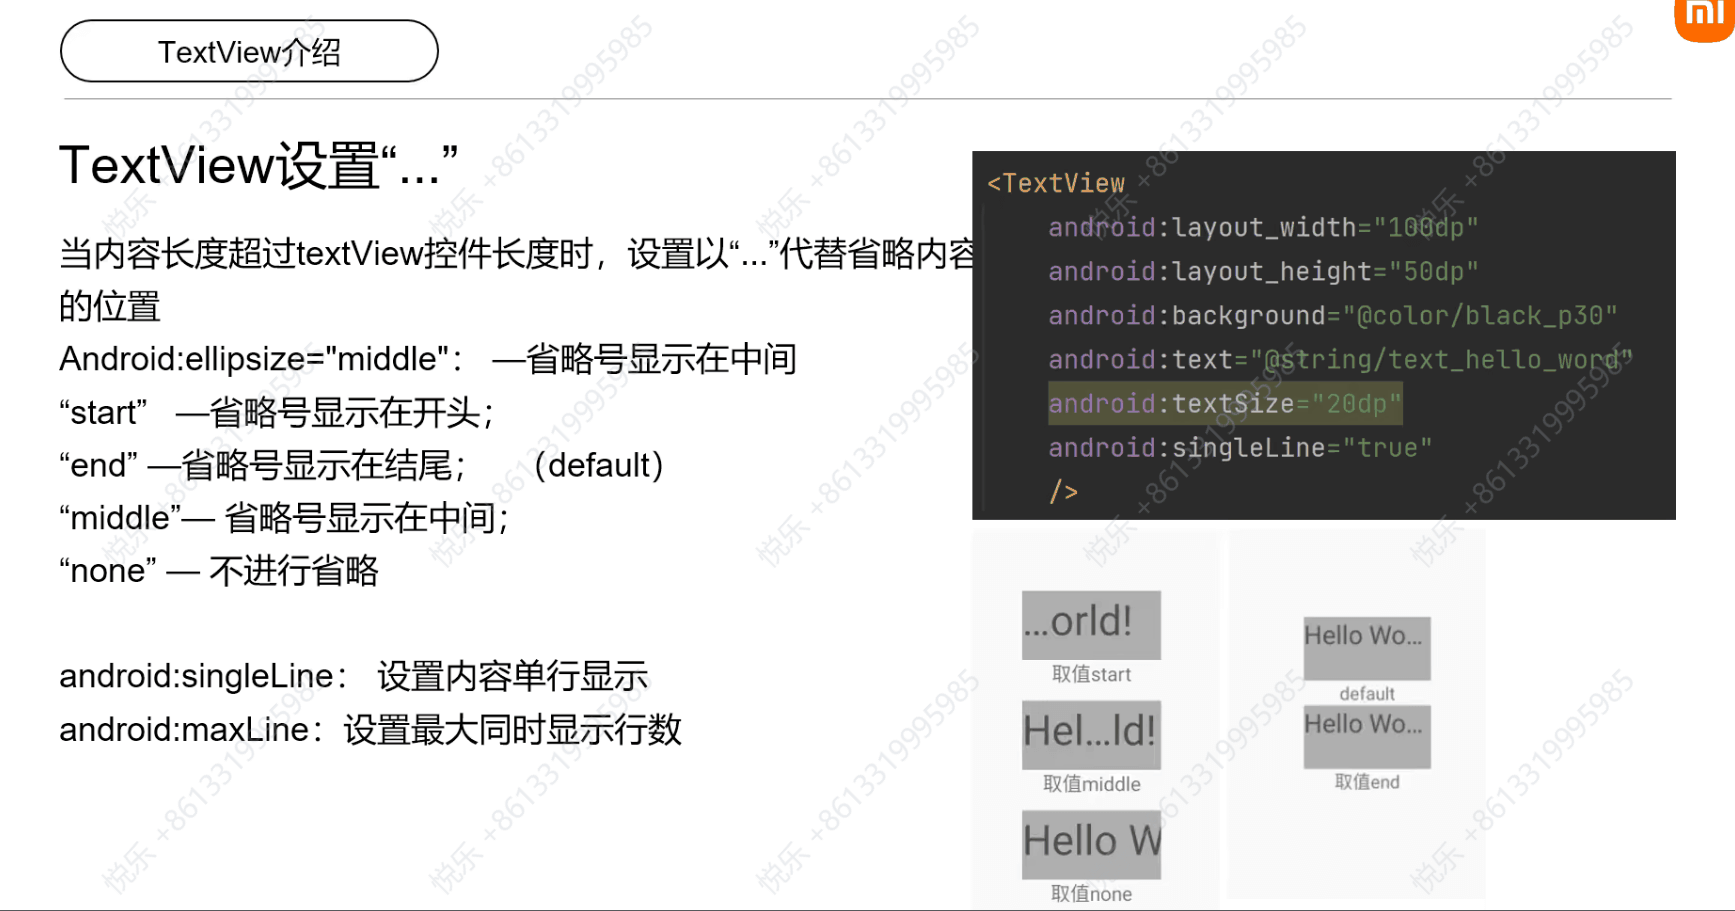Select the opening <TextView tag in code

[1055, 184]
